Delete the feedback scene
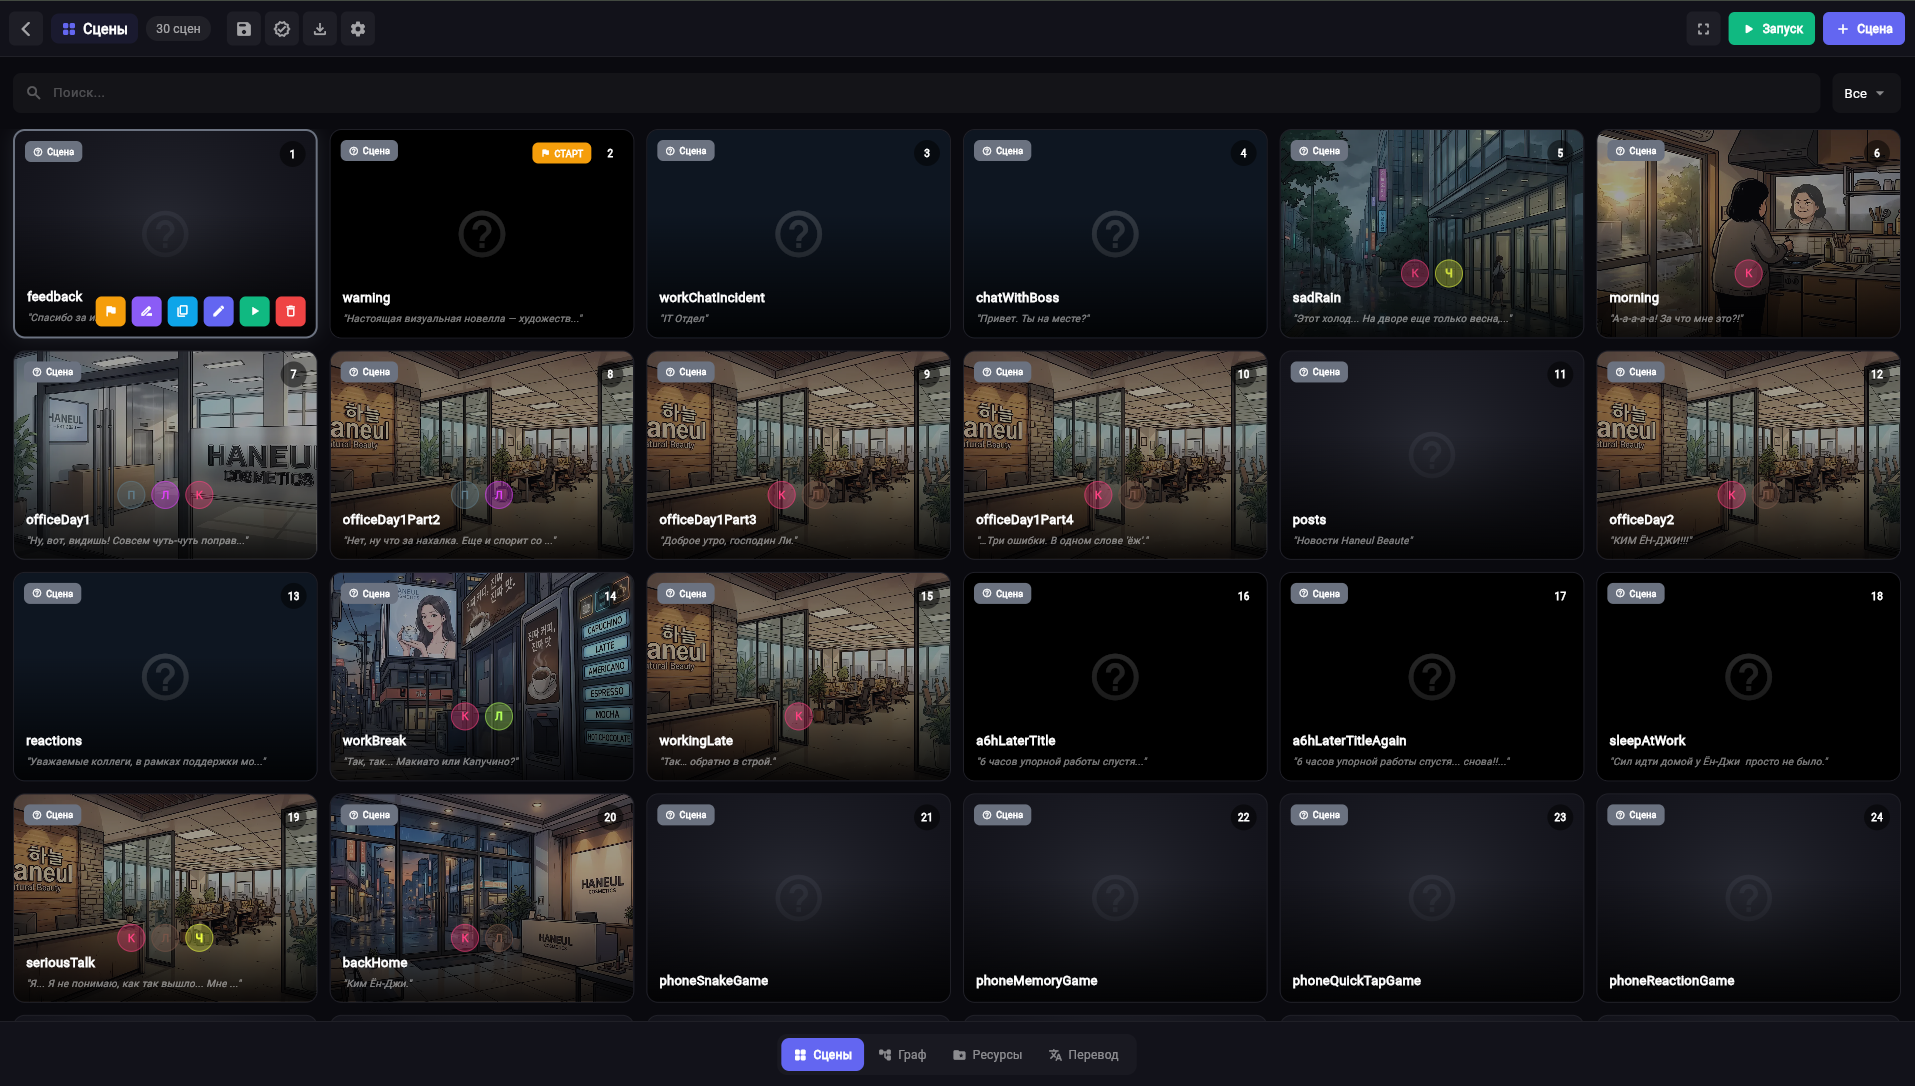Screen dimensions: 1915x1086 pos(291,311)
